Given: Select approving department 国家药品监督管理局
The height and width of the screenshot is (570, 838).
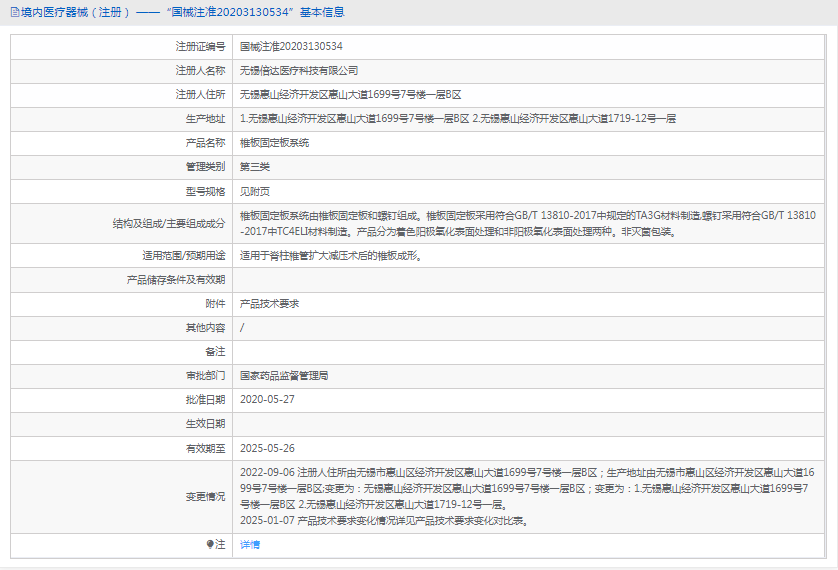Looking at the screenshot, I should point(284,376).
